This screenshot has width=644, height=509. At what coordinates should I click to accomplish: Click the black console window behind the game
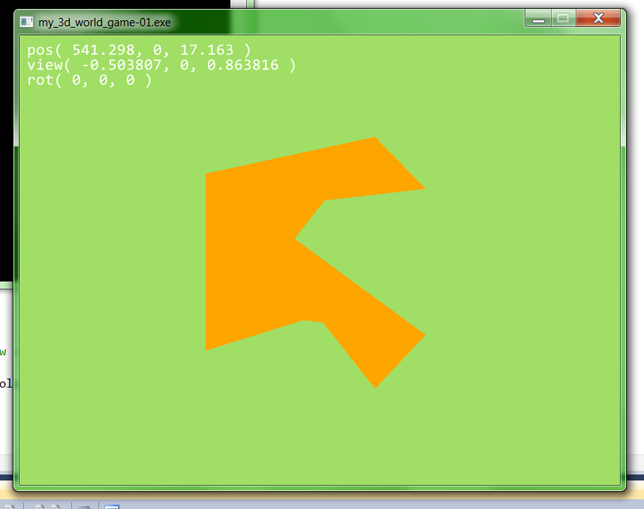pyautogui.click(x=6, y=150)
